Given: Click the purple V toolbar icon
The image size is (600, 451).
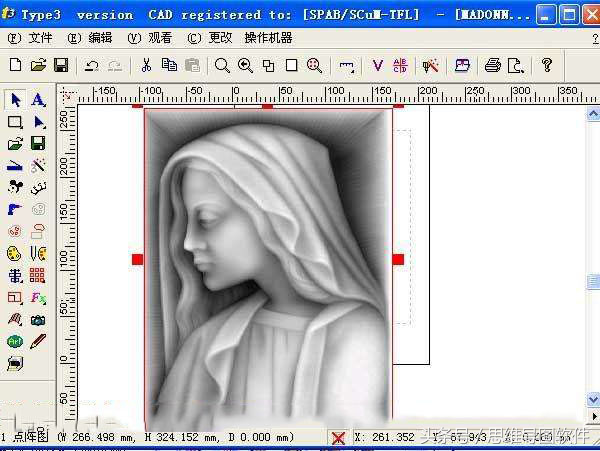Looking at the screenshot, I should point(378,65).
